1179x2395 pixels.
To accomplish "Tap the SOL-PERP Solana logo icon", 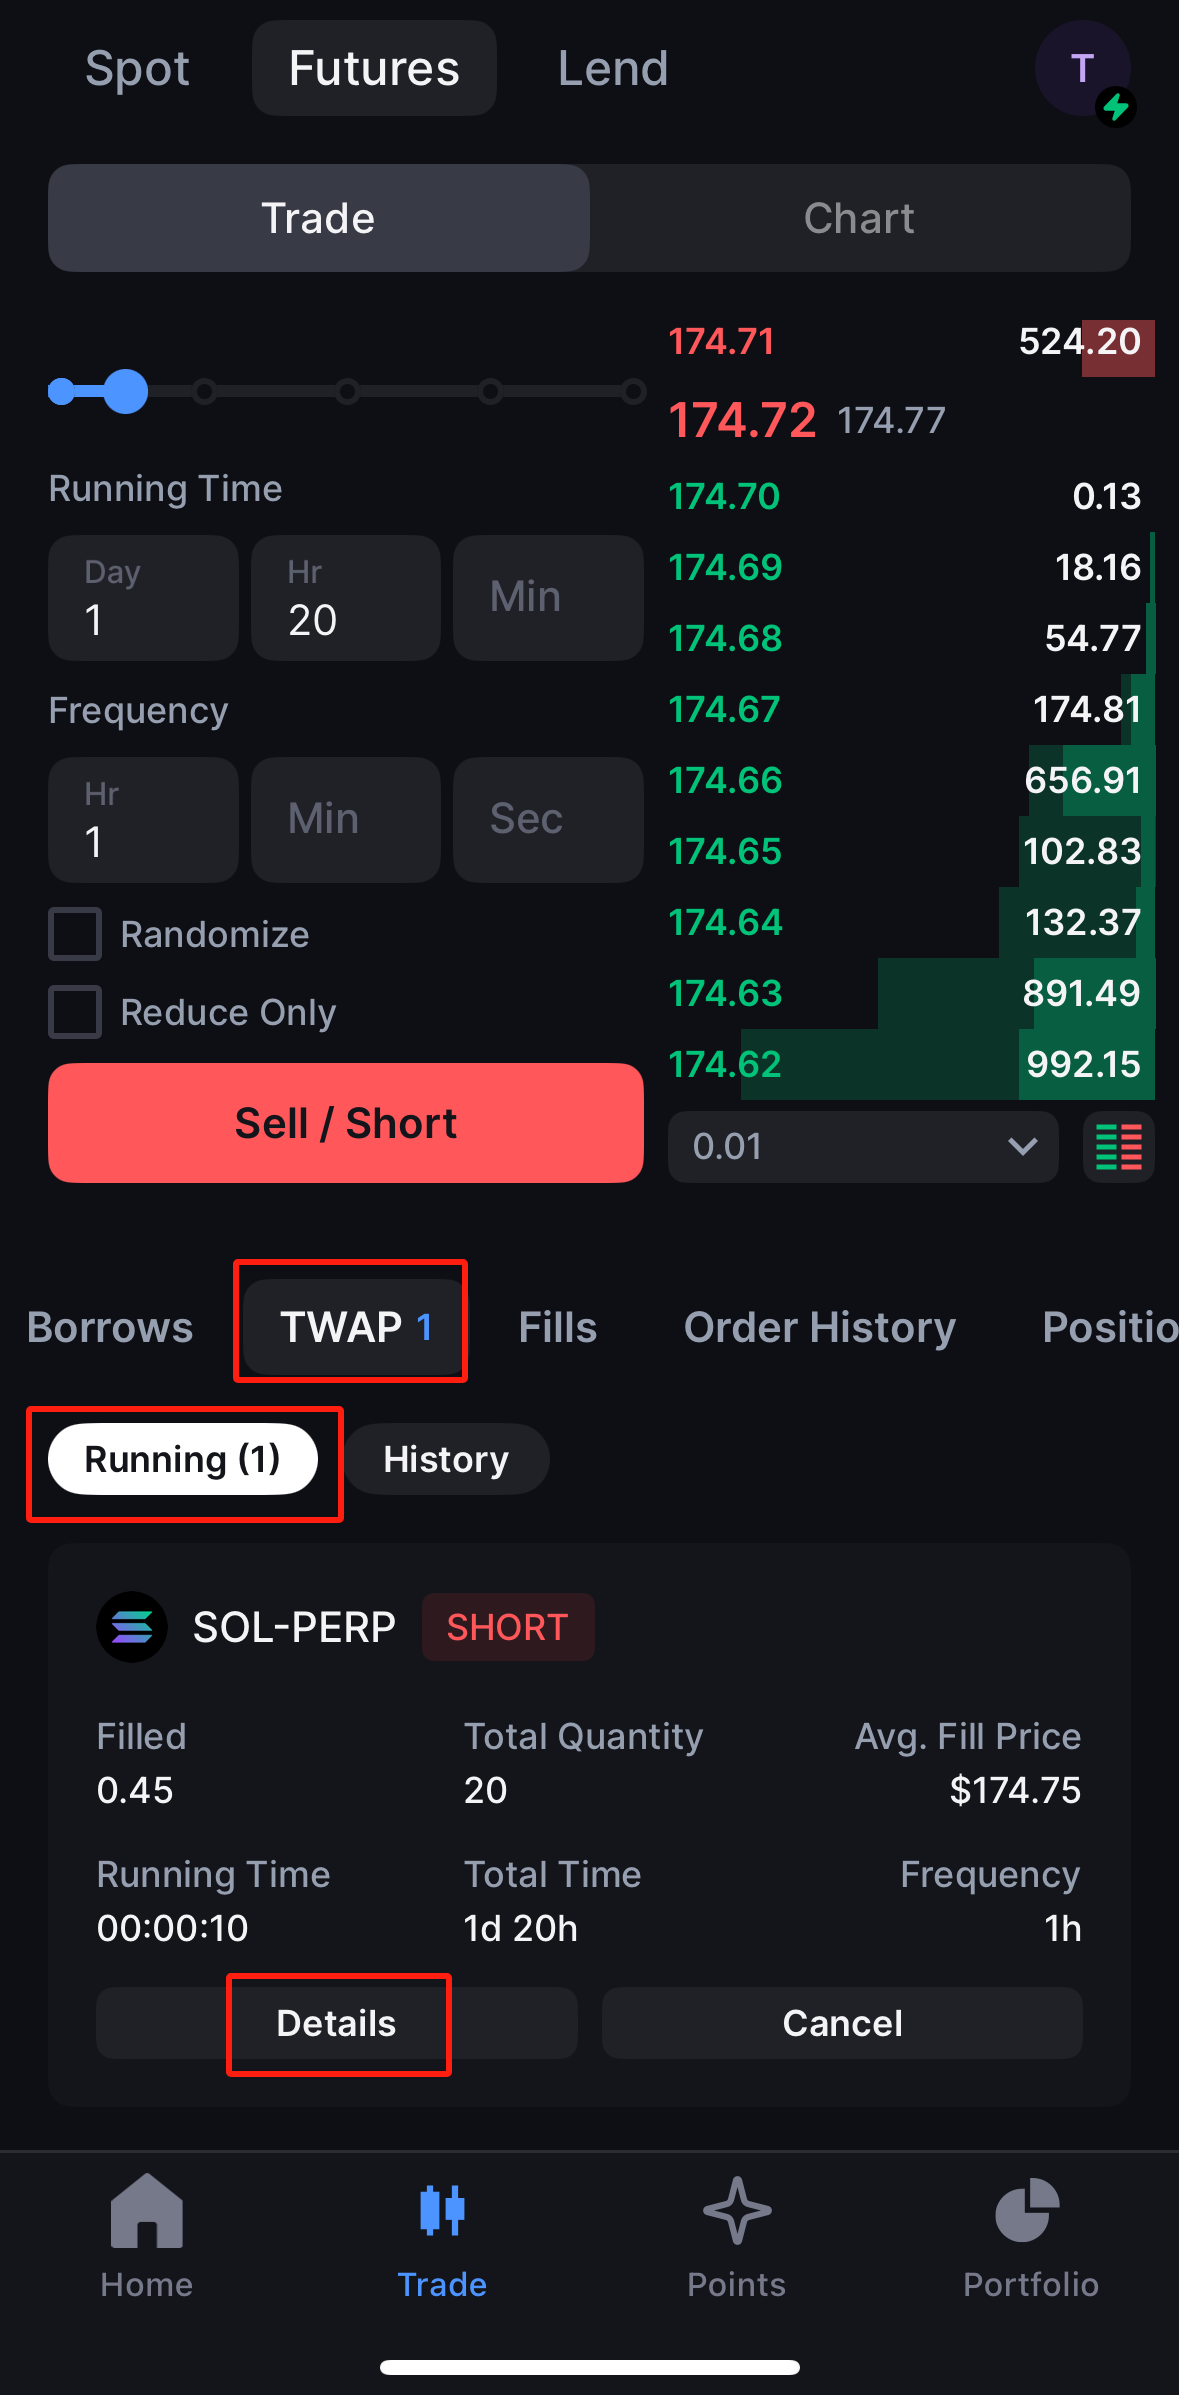I will [132, 1627].
